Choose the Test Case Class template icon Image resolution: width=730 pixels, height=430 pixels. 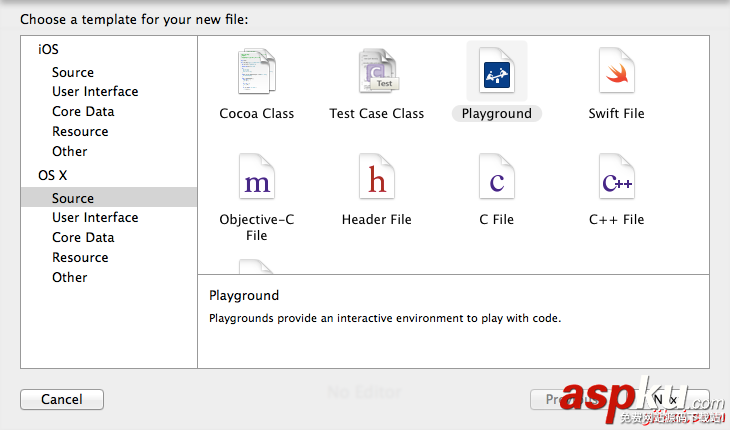[x=379, y=71]
